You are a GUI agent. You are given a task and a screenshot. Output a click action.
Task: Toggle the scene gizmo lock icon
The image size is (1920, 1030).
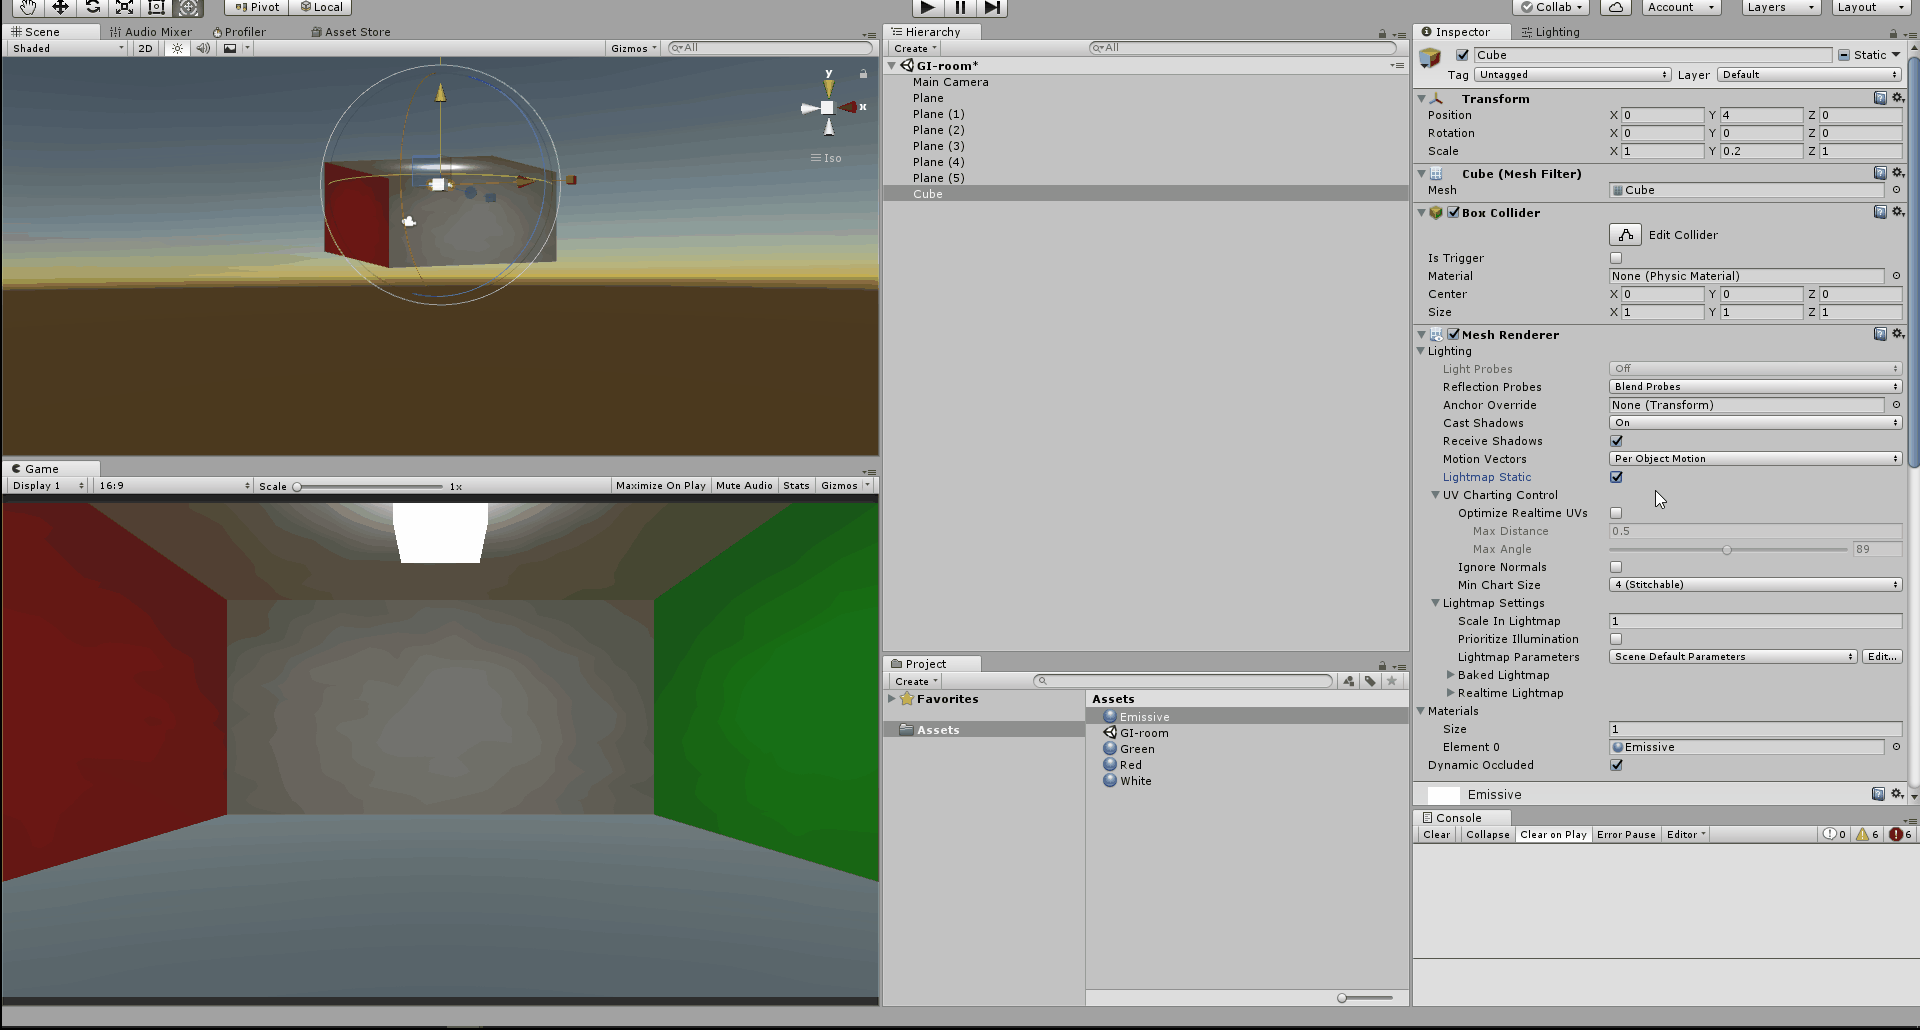click(863, 74)
